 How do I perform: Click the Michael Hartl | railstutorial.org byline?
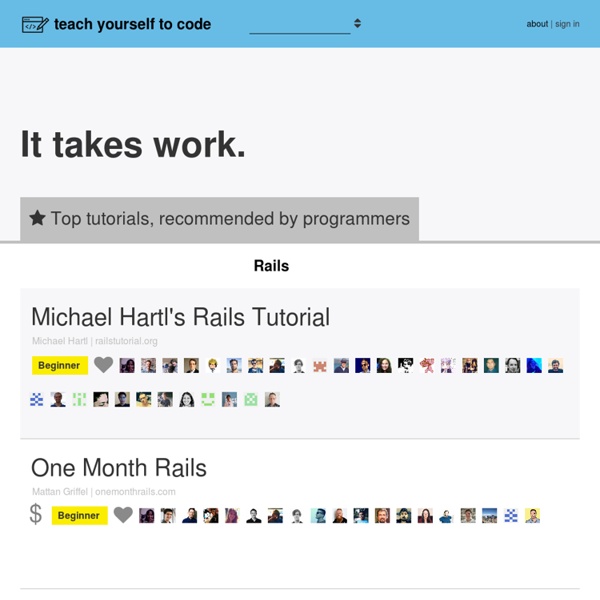(x=95, y=341)
